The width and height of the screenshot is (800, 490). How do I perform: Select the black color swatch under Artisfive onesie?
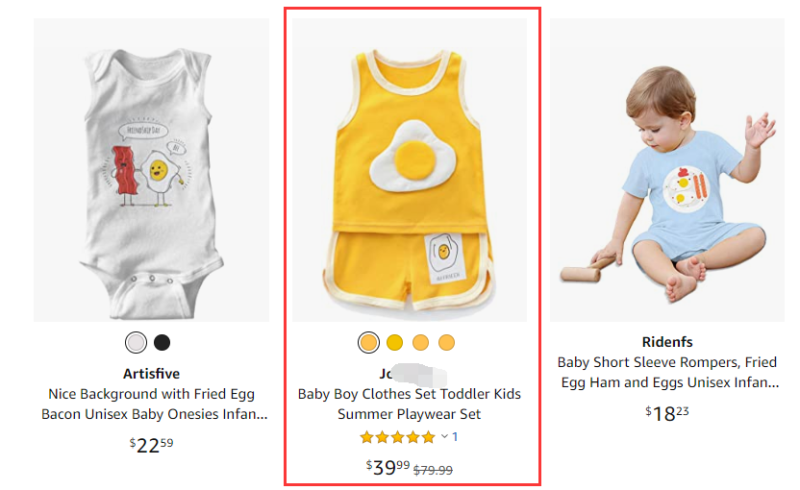pyautogui.click(x=162, y=343)
